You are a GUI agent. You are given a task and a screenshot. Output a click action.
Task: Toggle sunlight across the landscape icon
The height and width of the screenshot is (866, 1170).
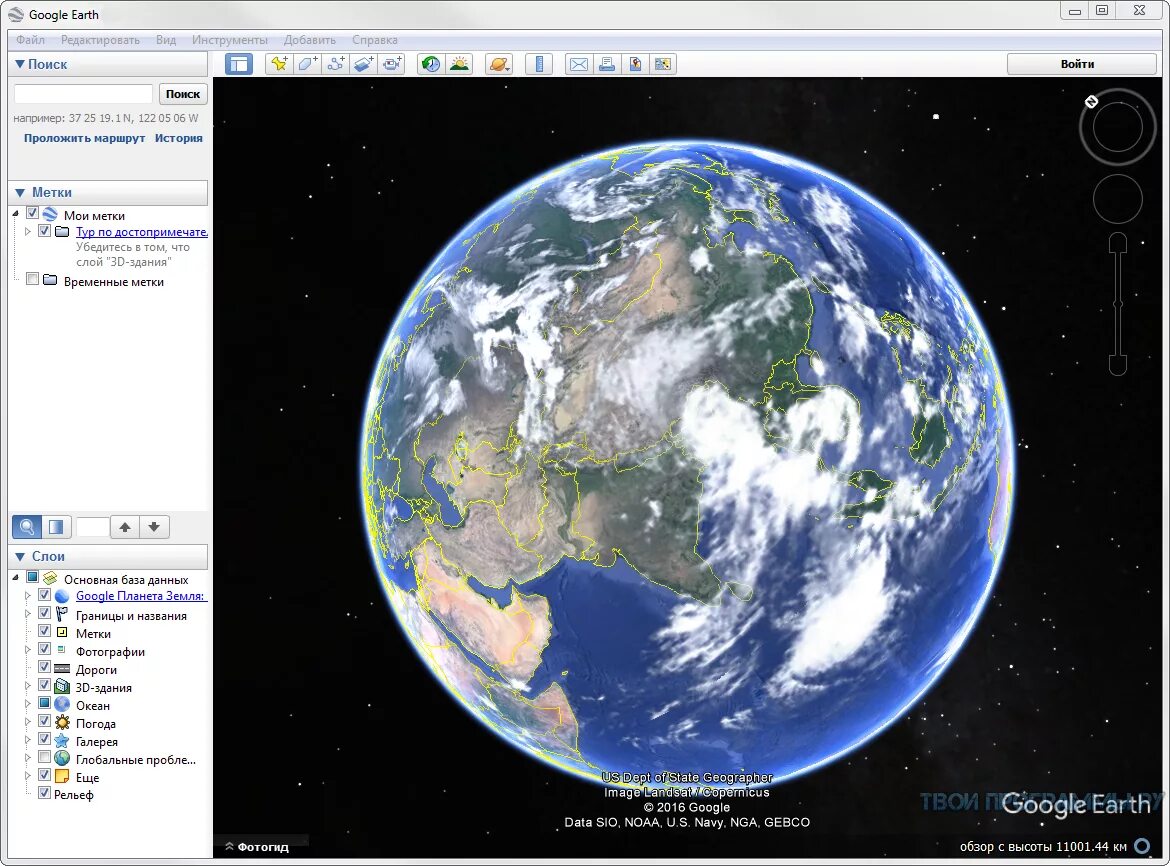point(460,64)
